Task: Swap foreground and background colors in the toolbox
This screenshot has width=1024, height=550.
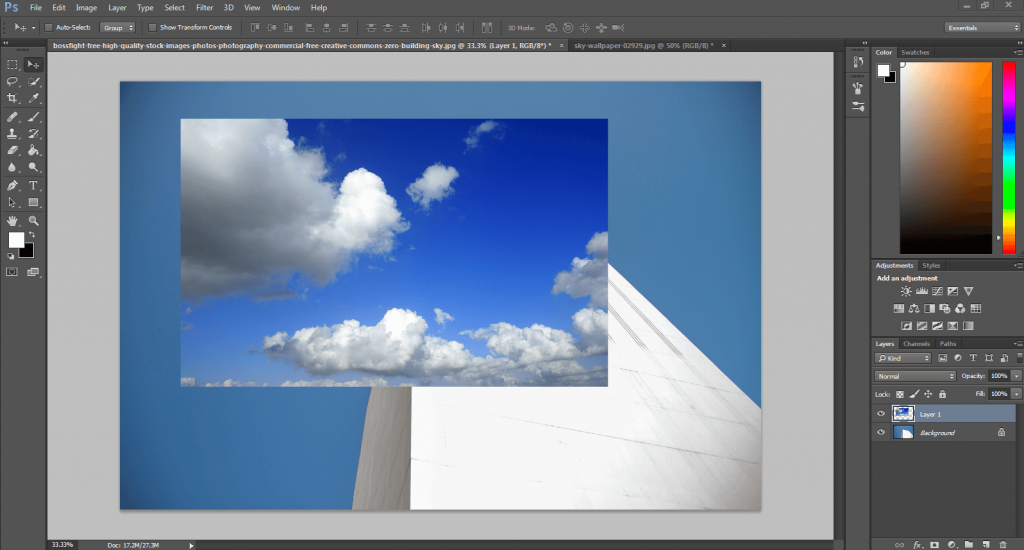Action: pos(31,234)
